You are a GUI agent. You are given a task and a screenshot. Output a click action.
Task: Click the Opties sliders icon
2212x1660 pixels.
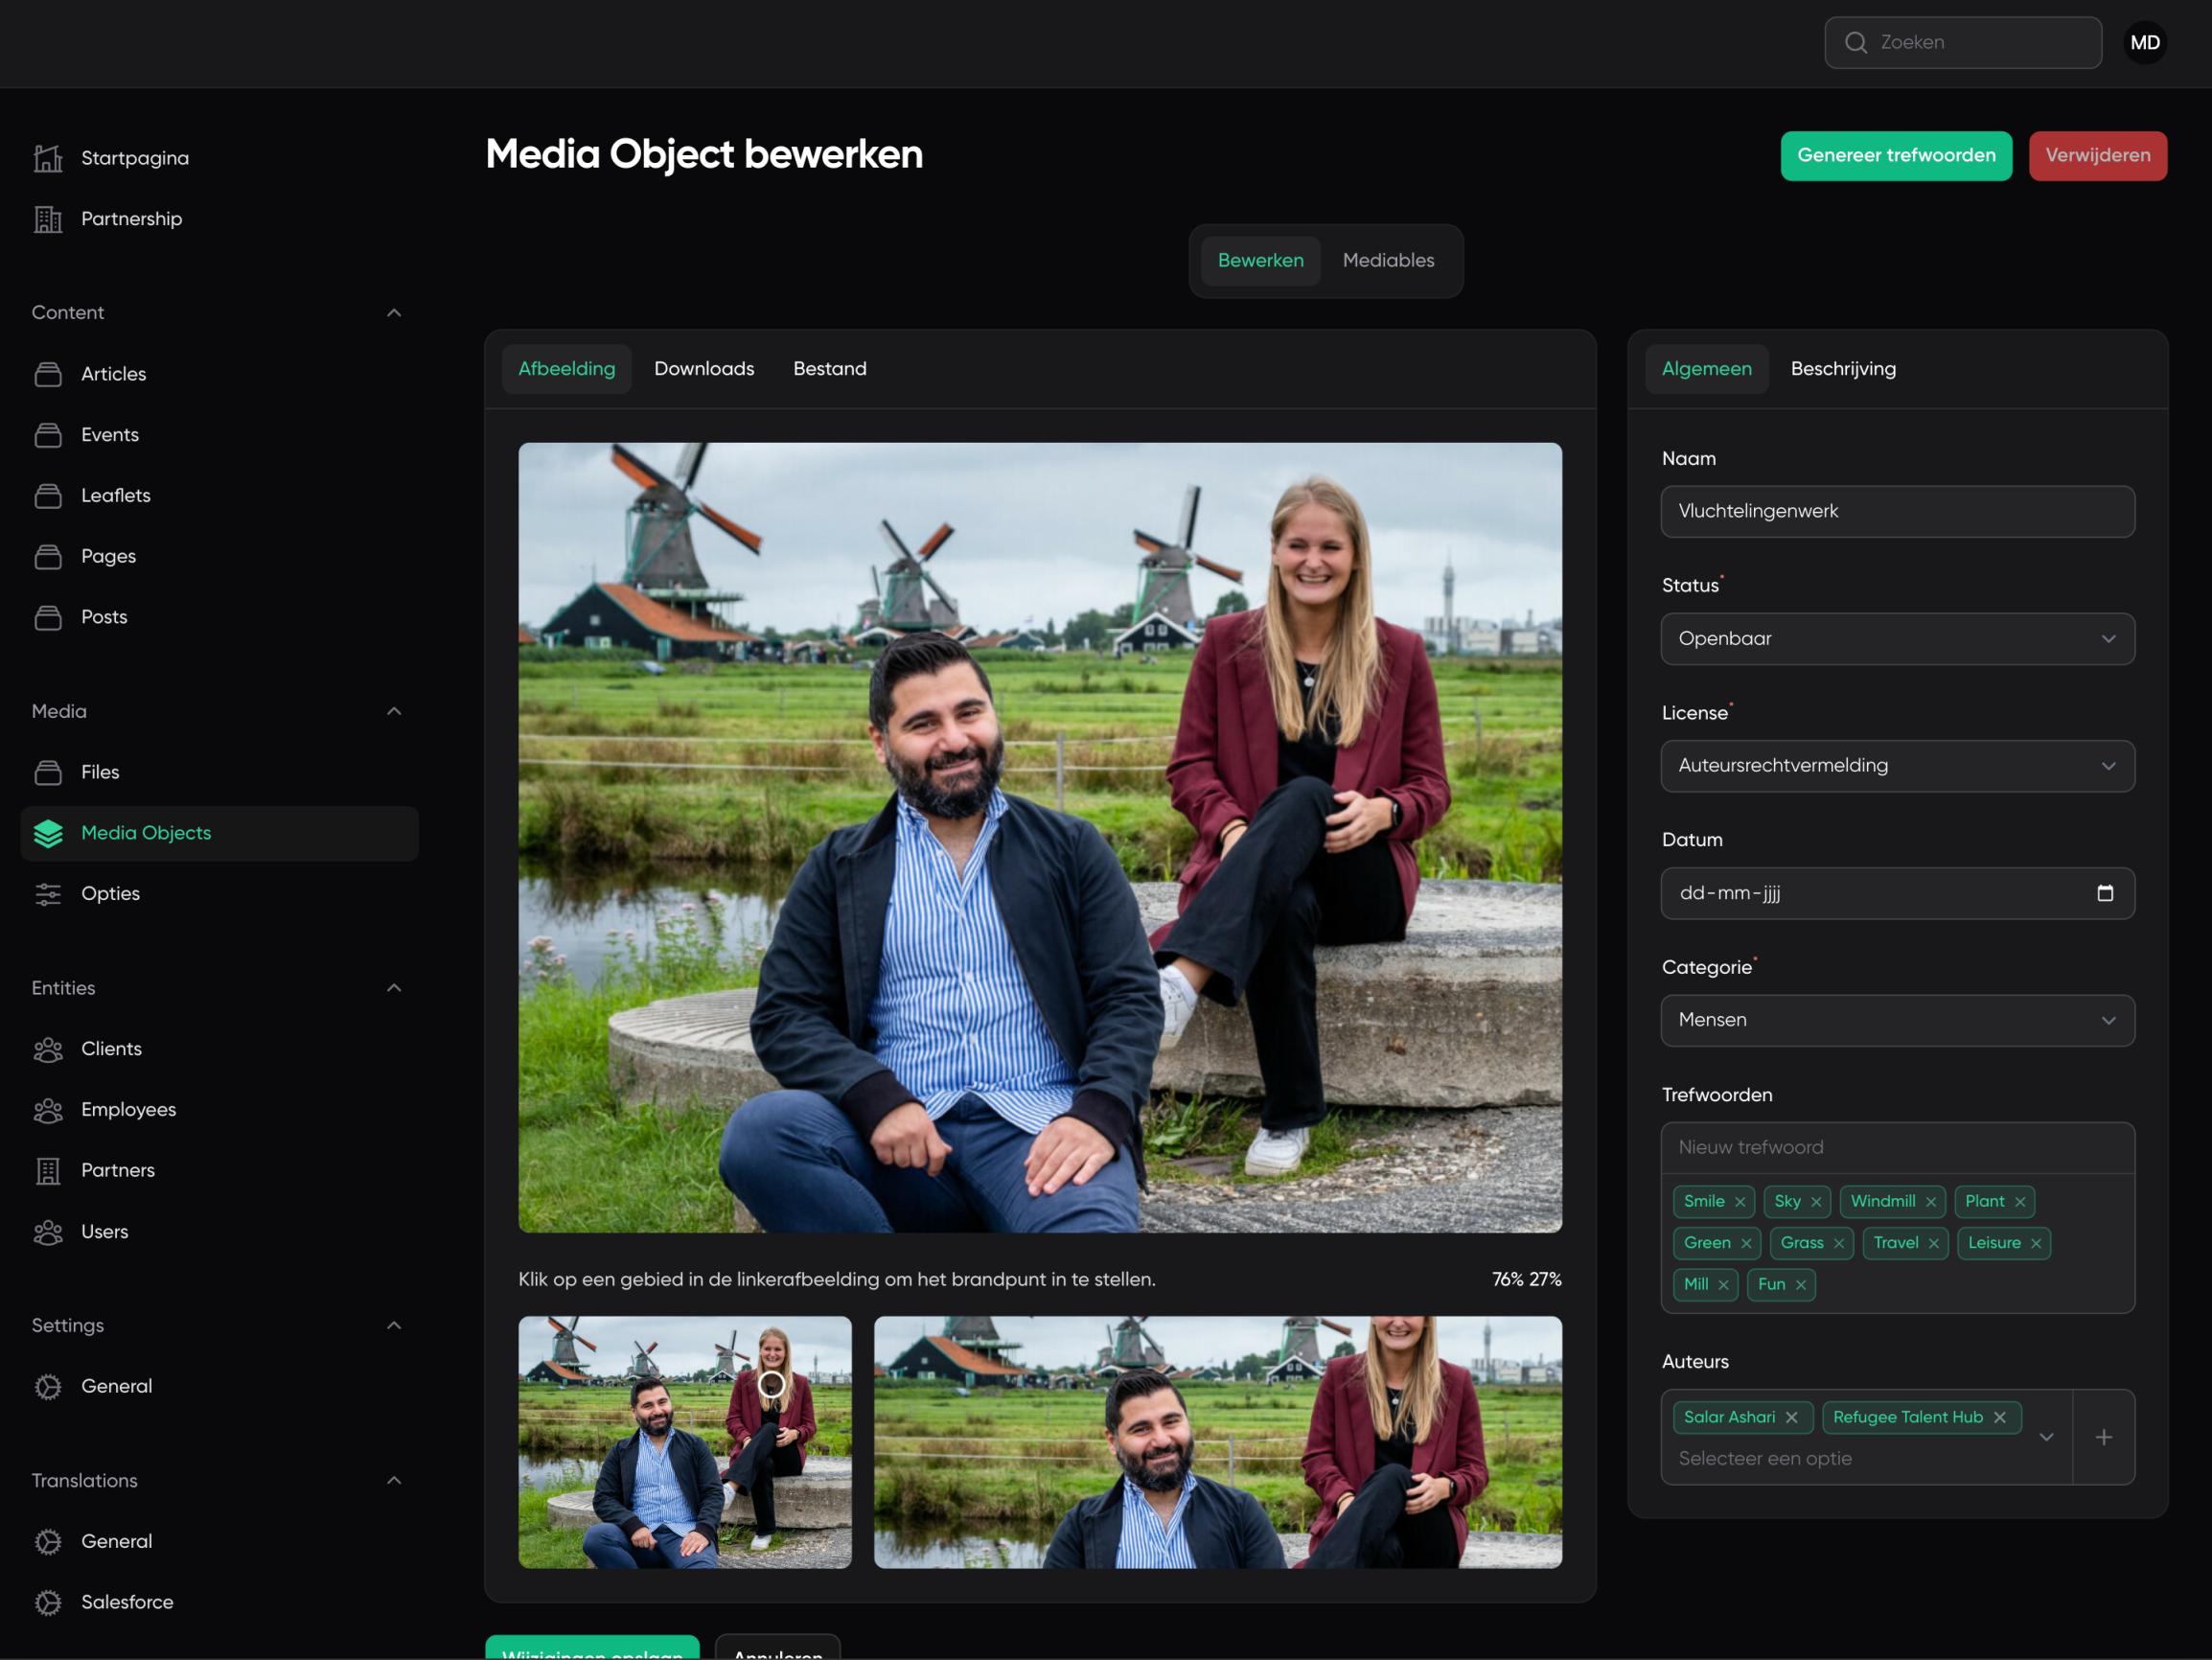pyautogui.click(x=47, y=894)
